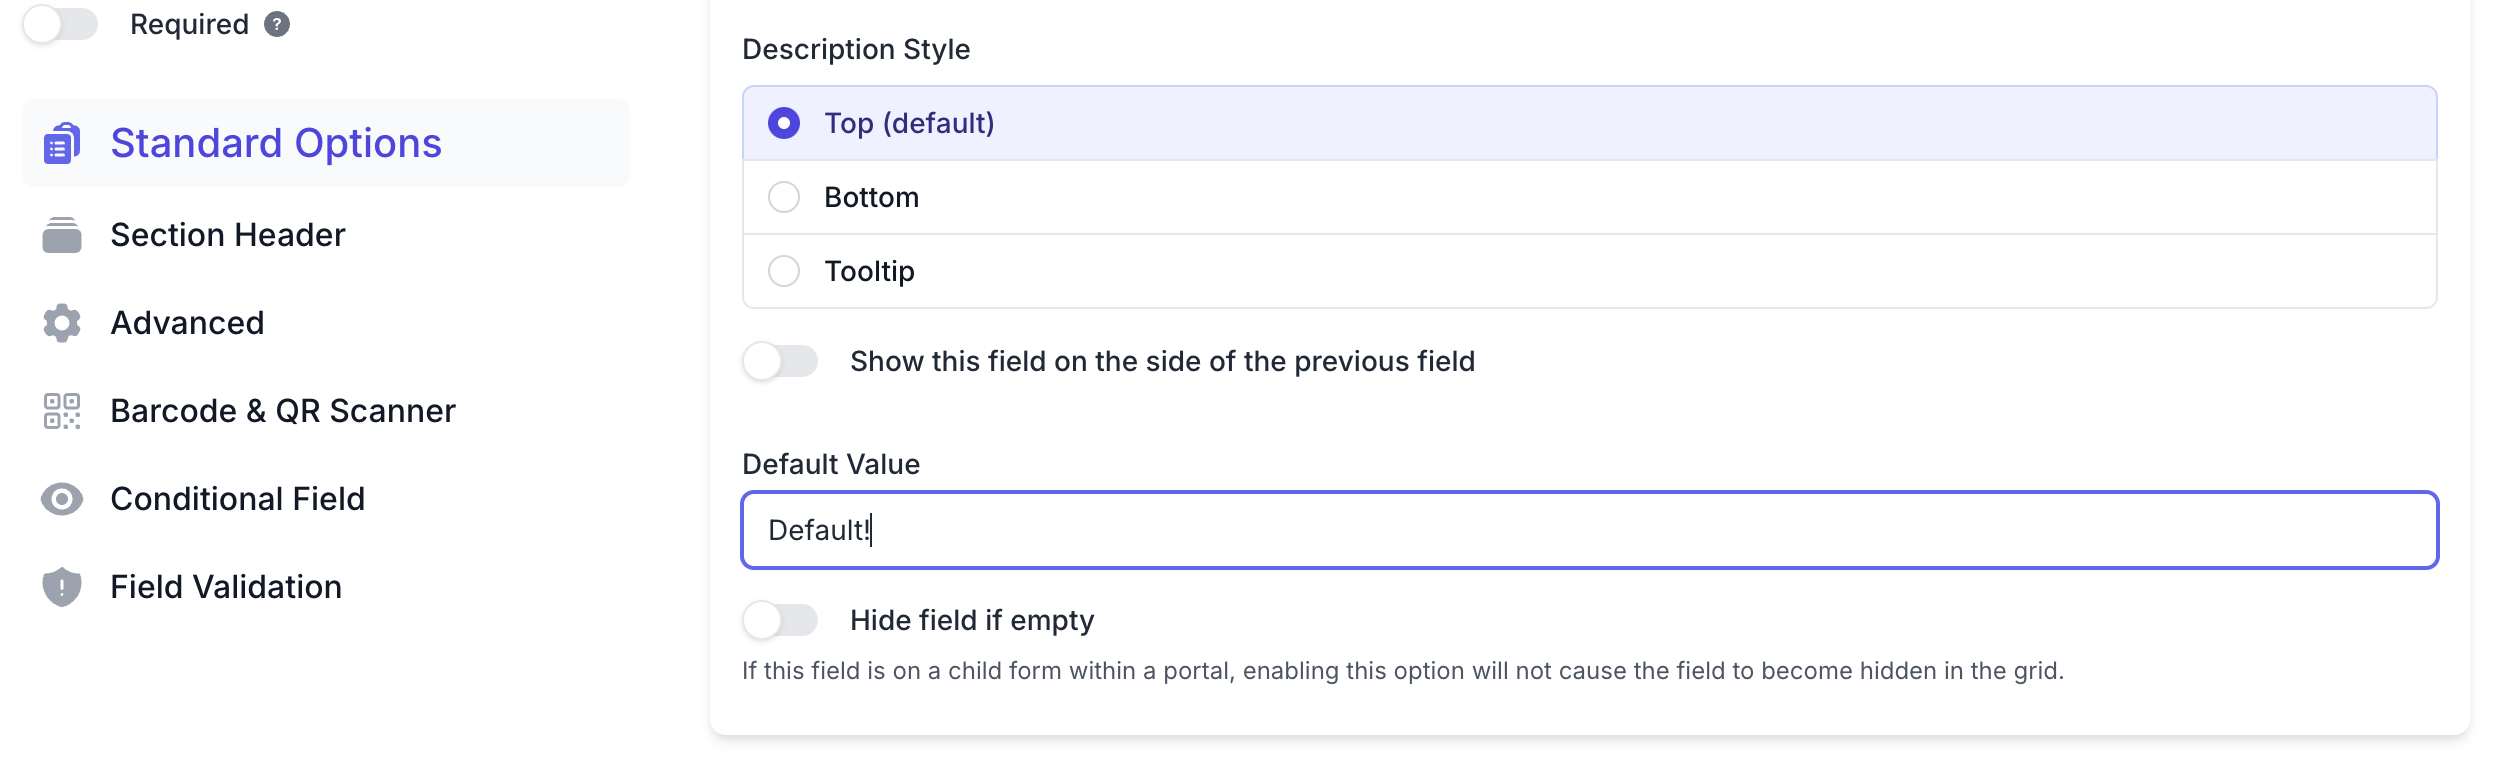Choose the Bottom description style
This screenshot has width=2494, height=764.
tap(784, 197)
